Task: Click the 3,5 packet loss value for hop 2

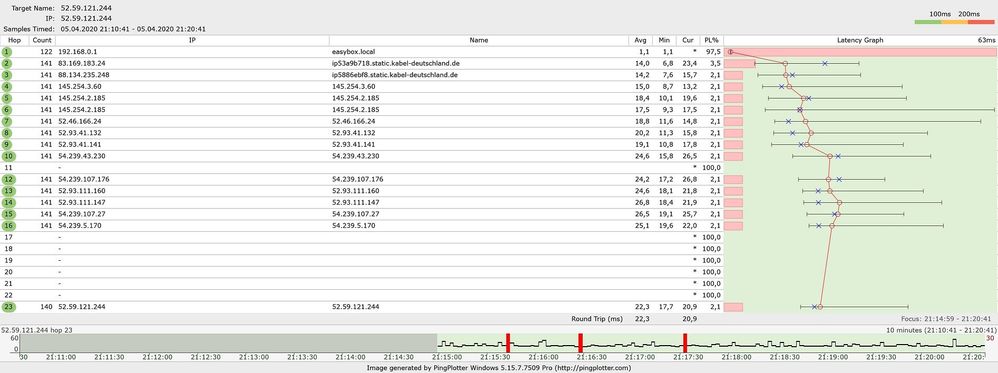Action: pos(715,64)
